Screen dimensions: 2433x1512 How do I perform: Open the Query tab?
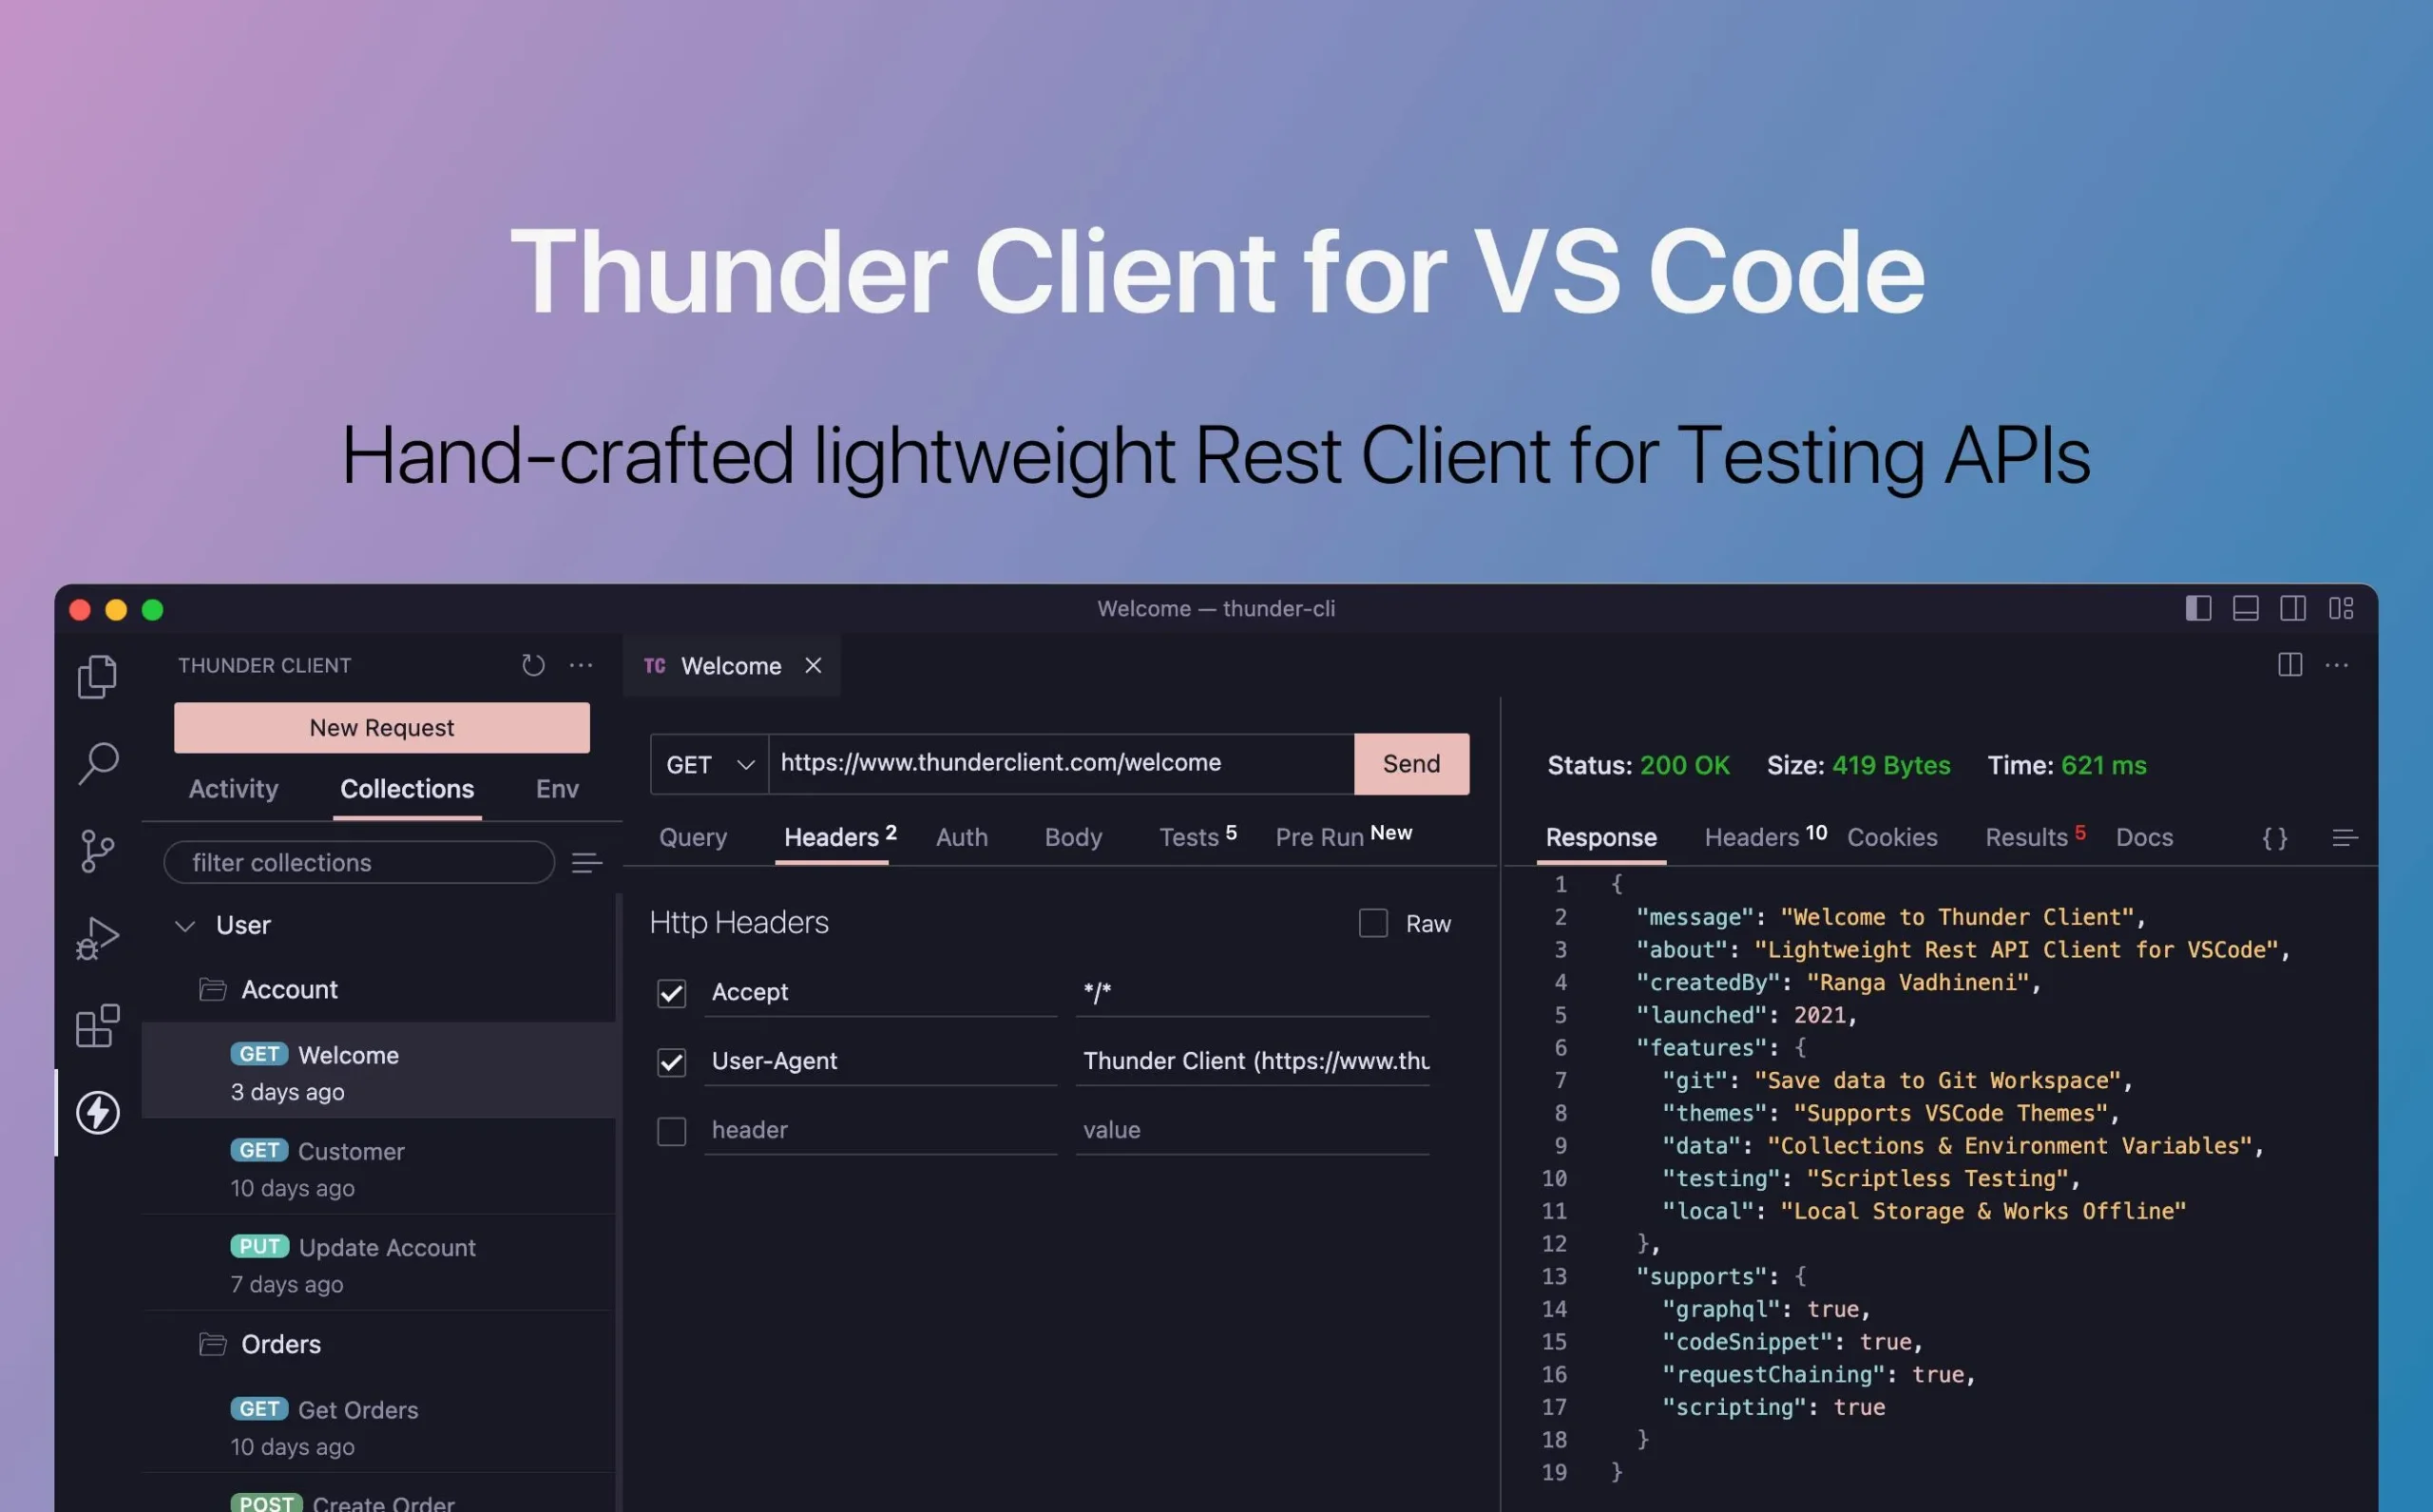click(693, 838)
